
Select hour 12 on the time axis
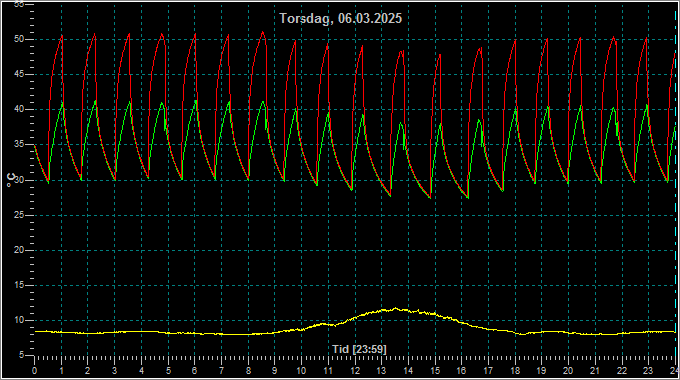click(x=355, y=371)
